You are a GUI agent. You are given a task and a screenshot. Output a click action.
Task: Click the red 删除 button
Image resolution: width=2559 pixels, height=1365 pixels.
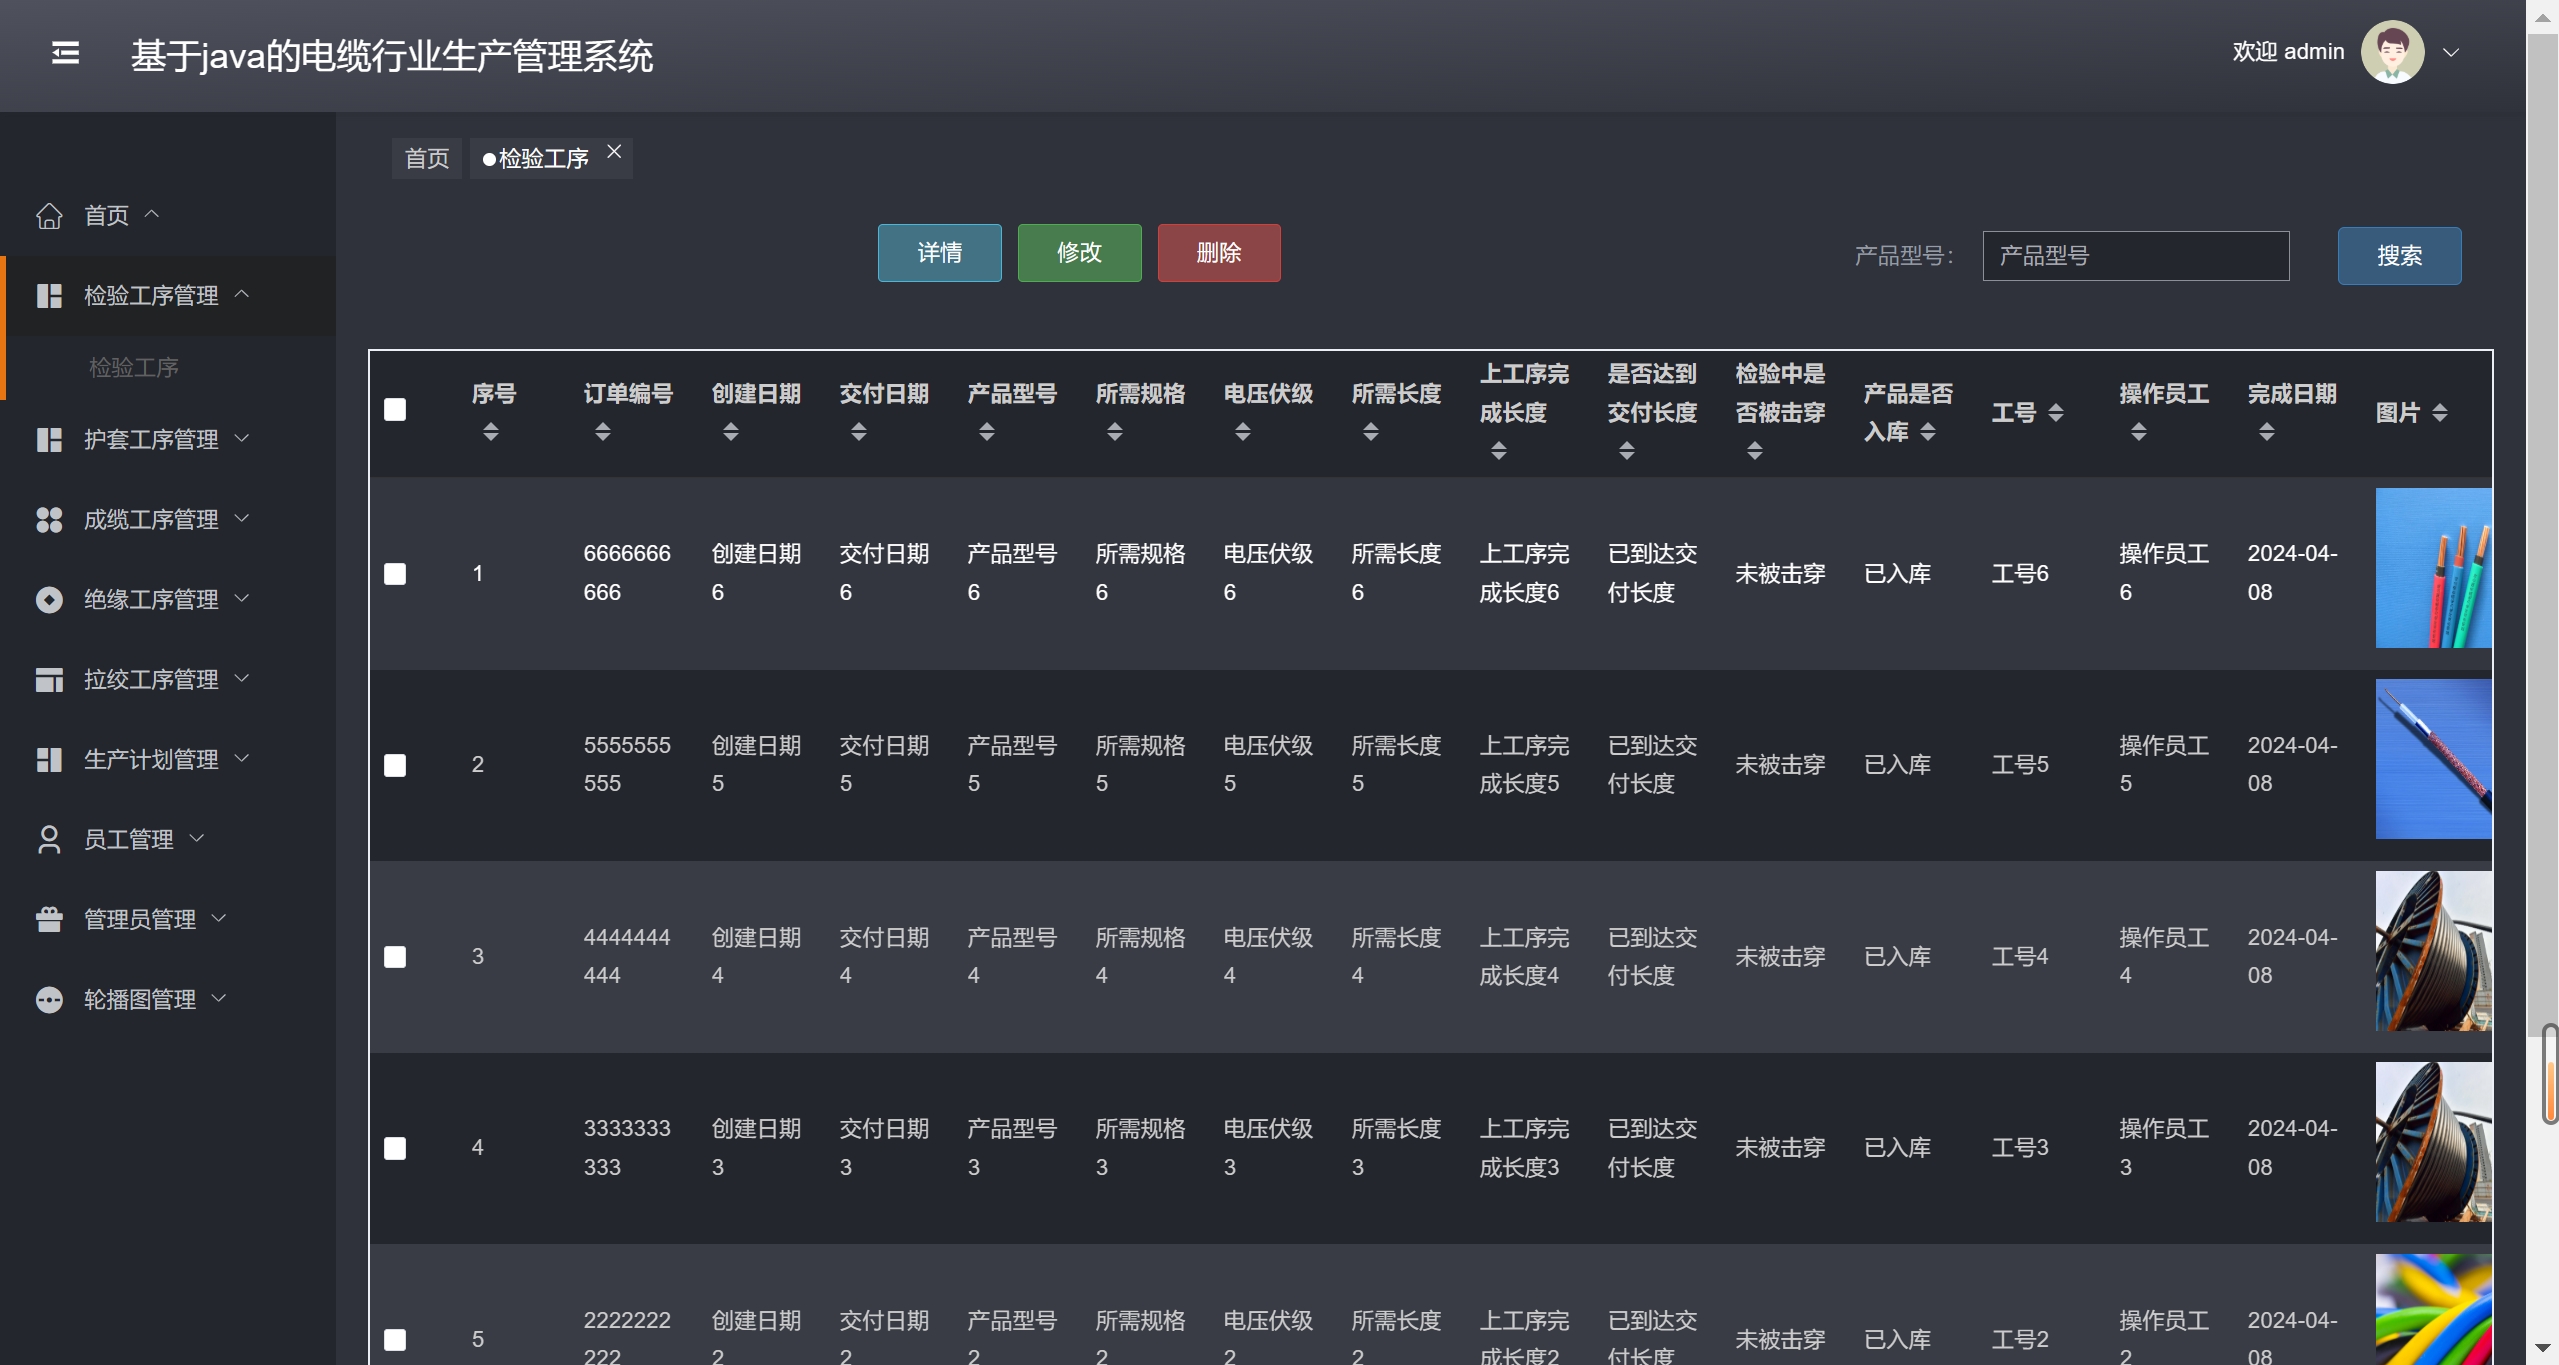[1219, 253]
